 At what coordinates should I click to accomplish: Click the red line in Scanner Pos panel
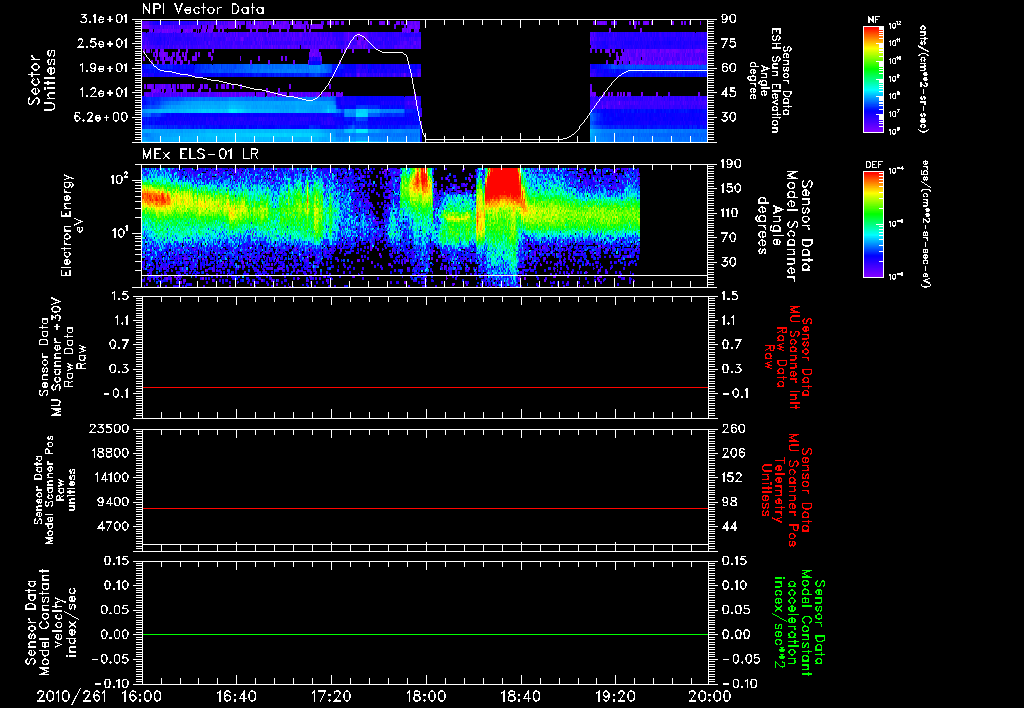coord(424,508)
